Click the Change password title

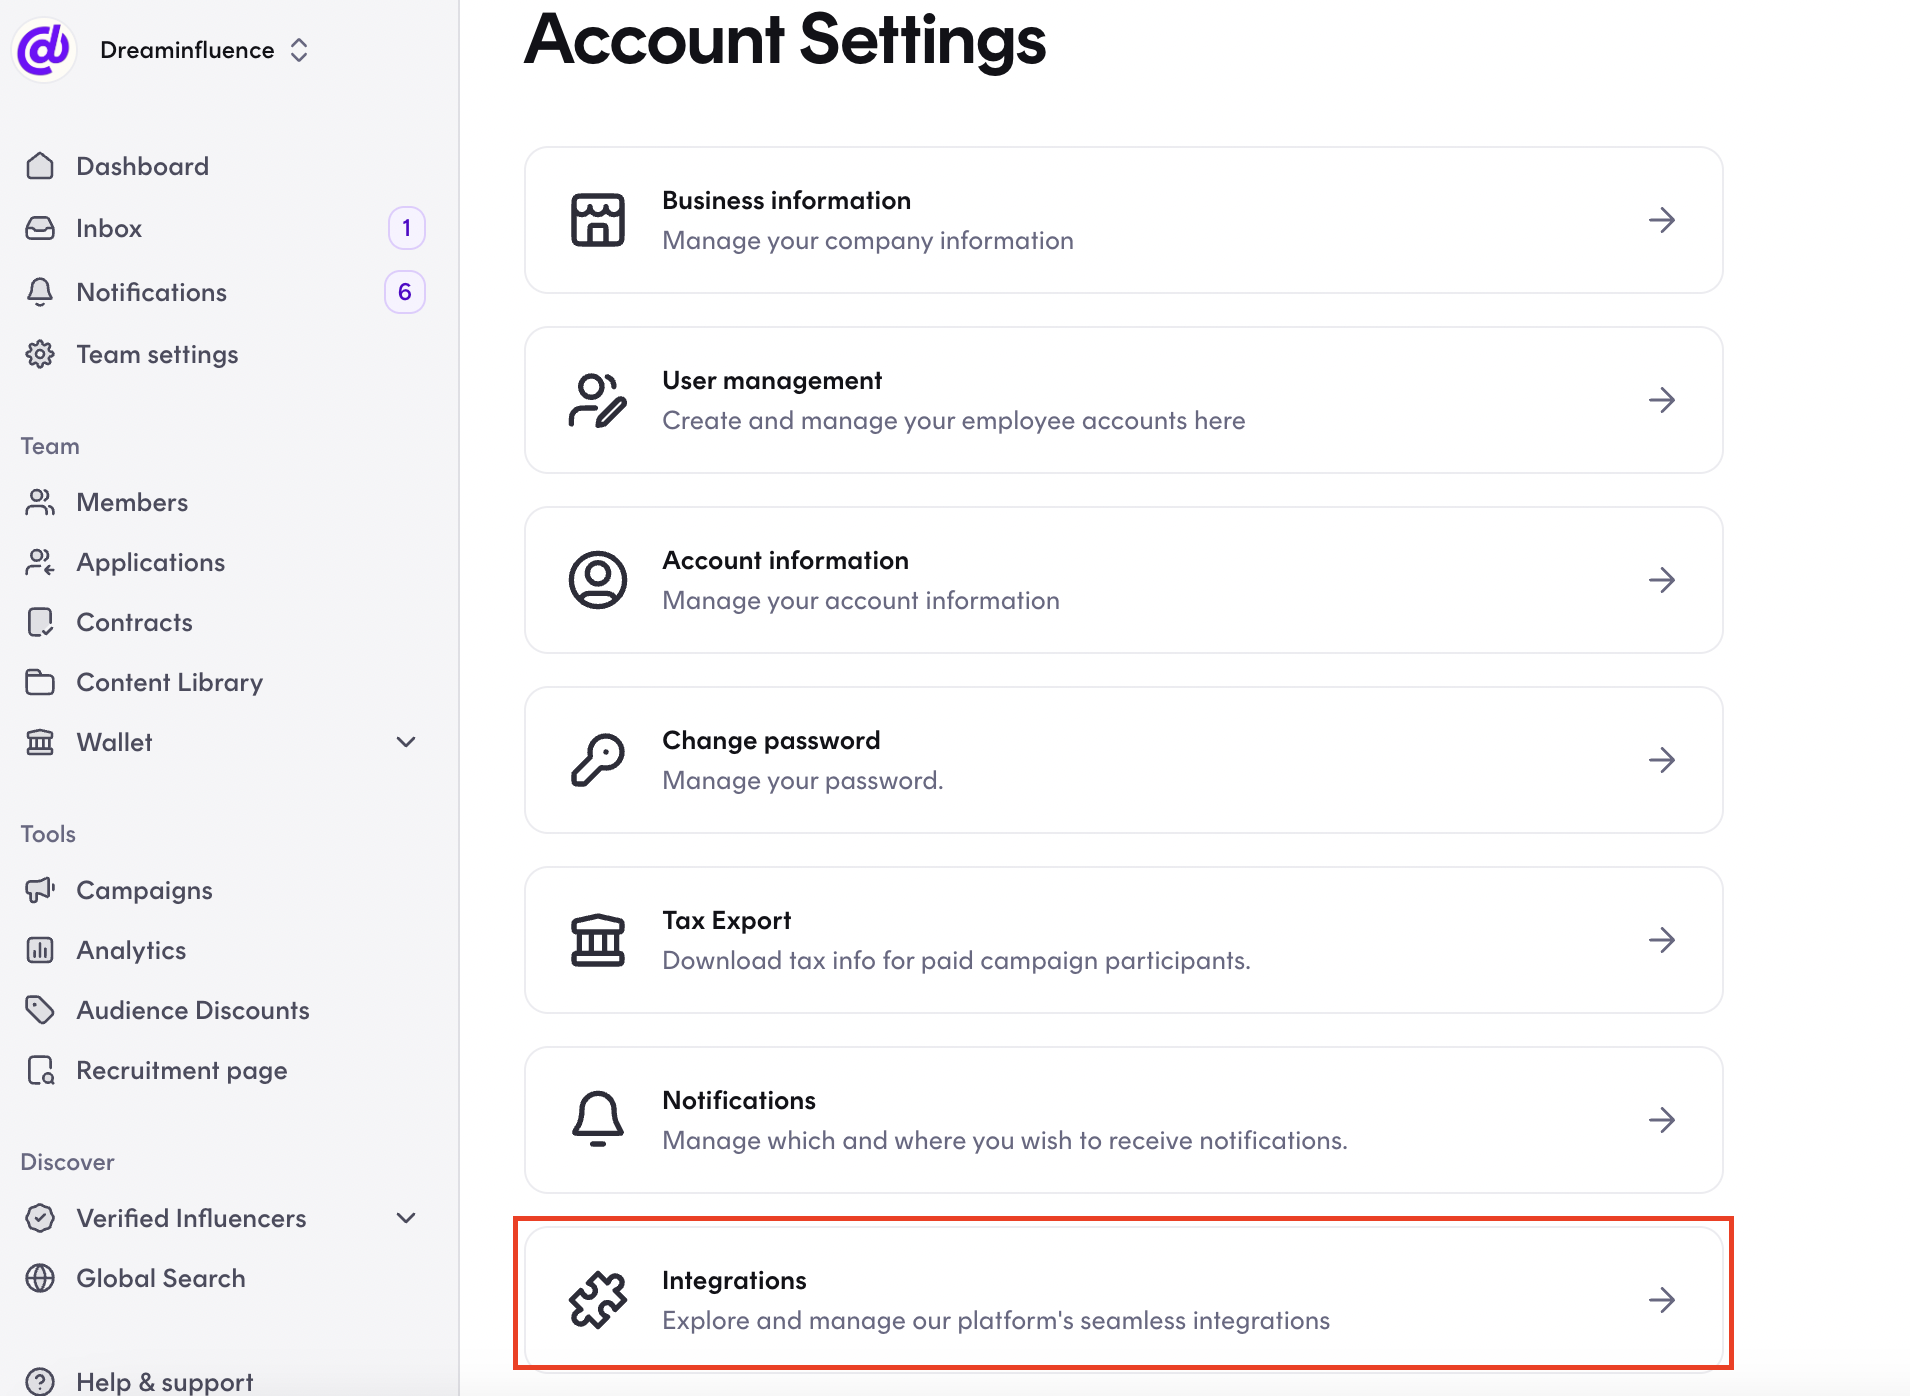point(771,741)
